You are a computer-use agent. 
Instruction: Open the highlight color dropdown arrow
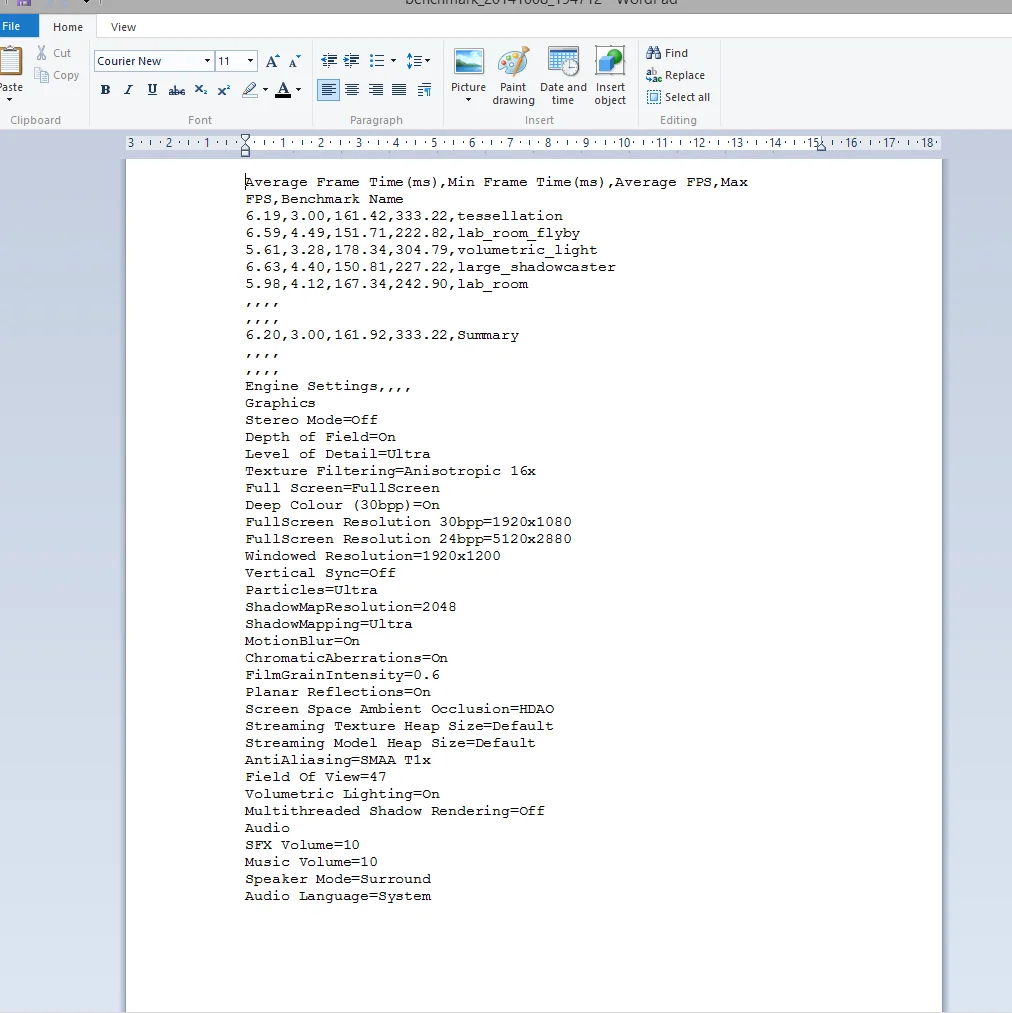tap(265, 90)
